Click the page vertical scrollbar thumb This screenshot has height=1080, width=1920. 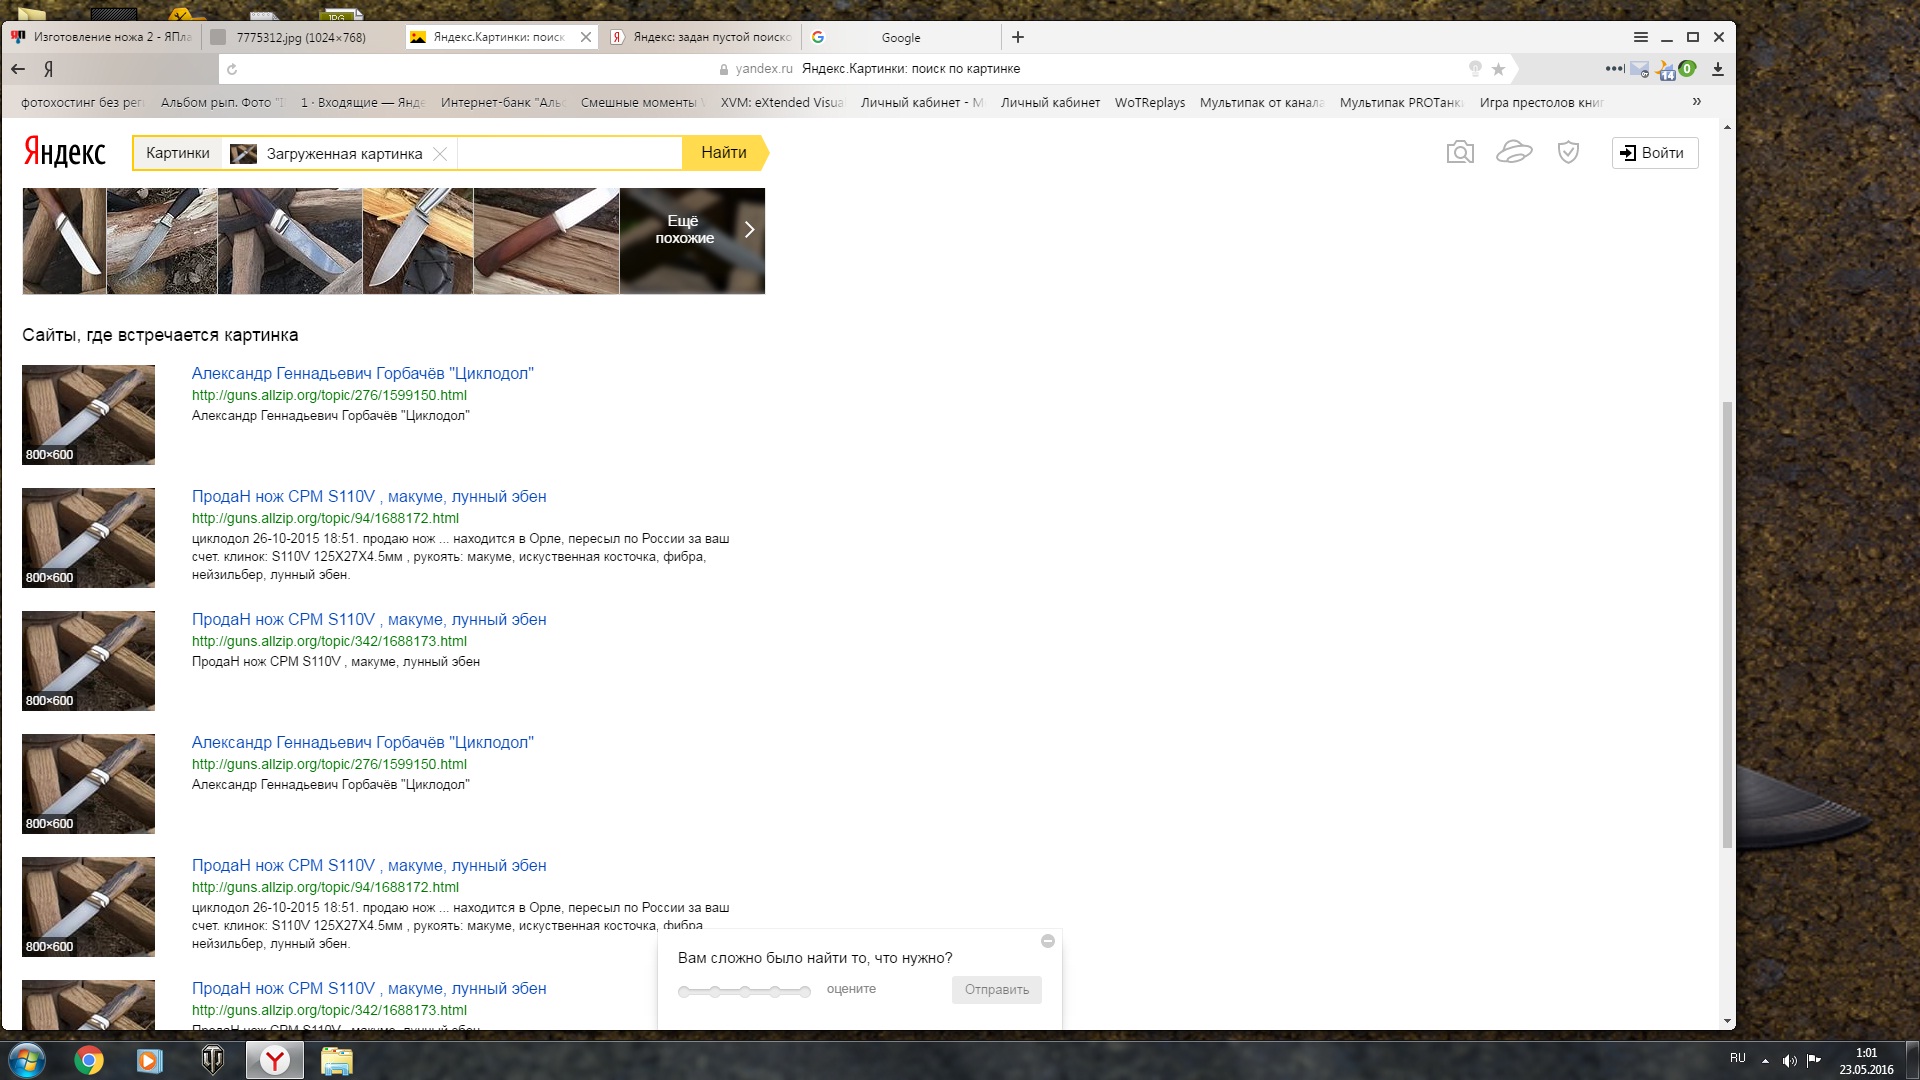point(1727,625)
